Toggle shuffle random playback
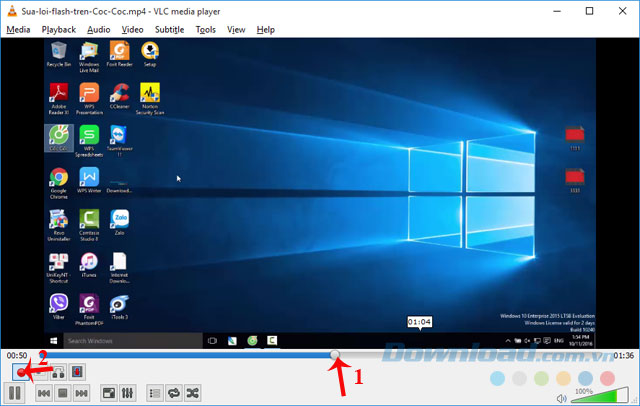The image size is (640, 406). pyautogui.click(x=192, y=394)
